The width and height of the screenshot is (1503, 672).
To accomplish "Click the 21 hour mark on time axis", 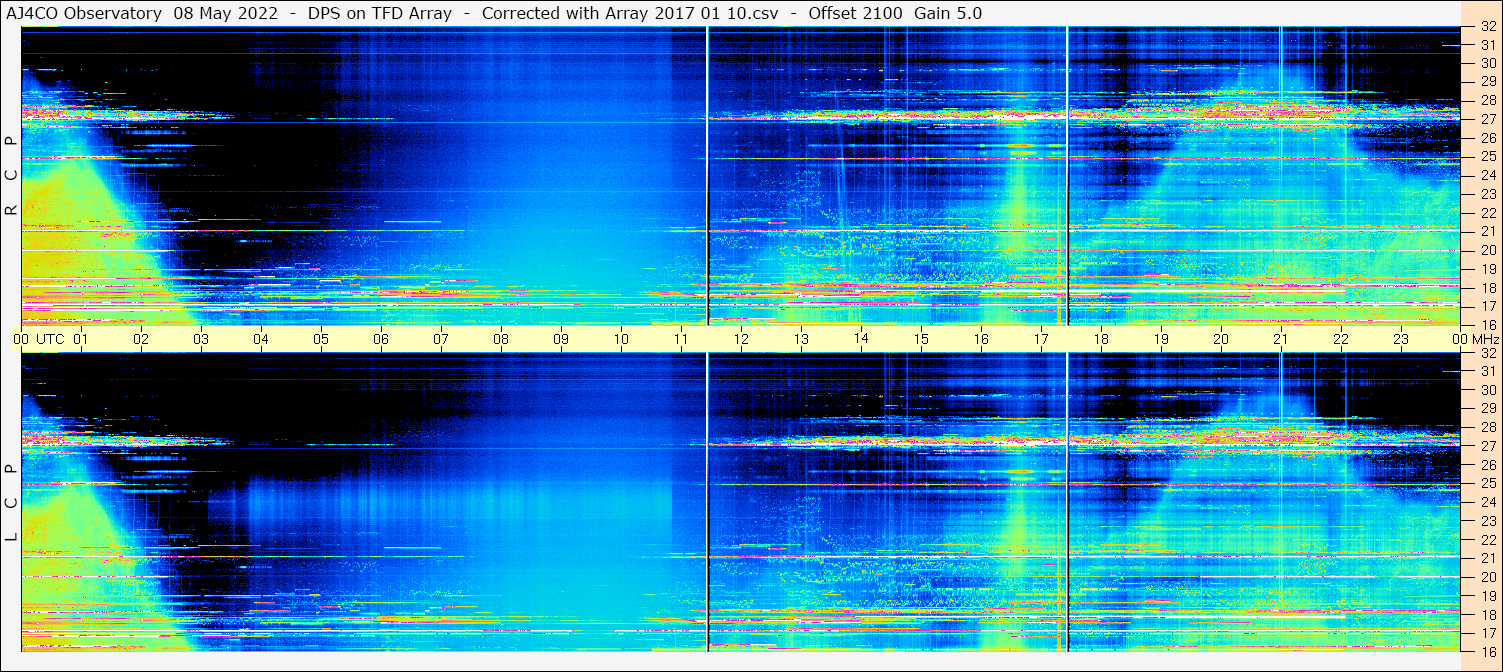I will pos(1281,339).
